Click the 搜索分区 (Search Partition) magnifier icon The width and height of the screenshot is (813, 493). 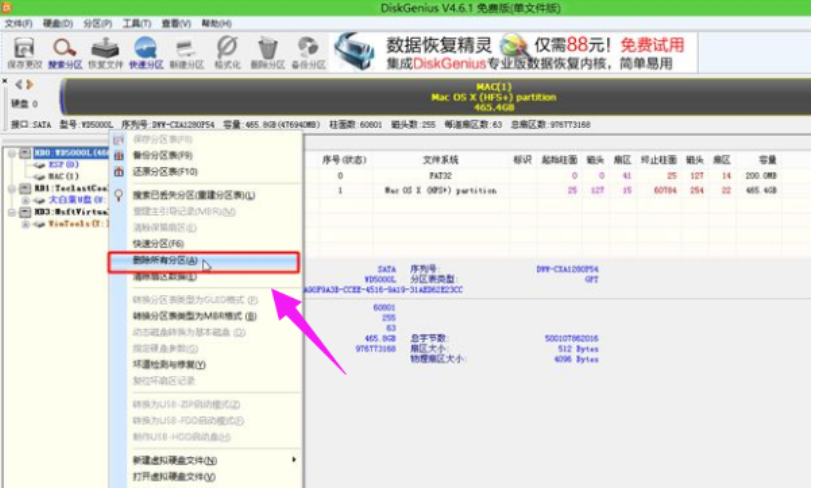tap(64, 51)
